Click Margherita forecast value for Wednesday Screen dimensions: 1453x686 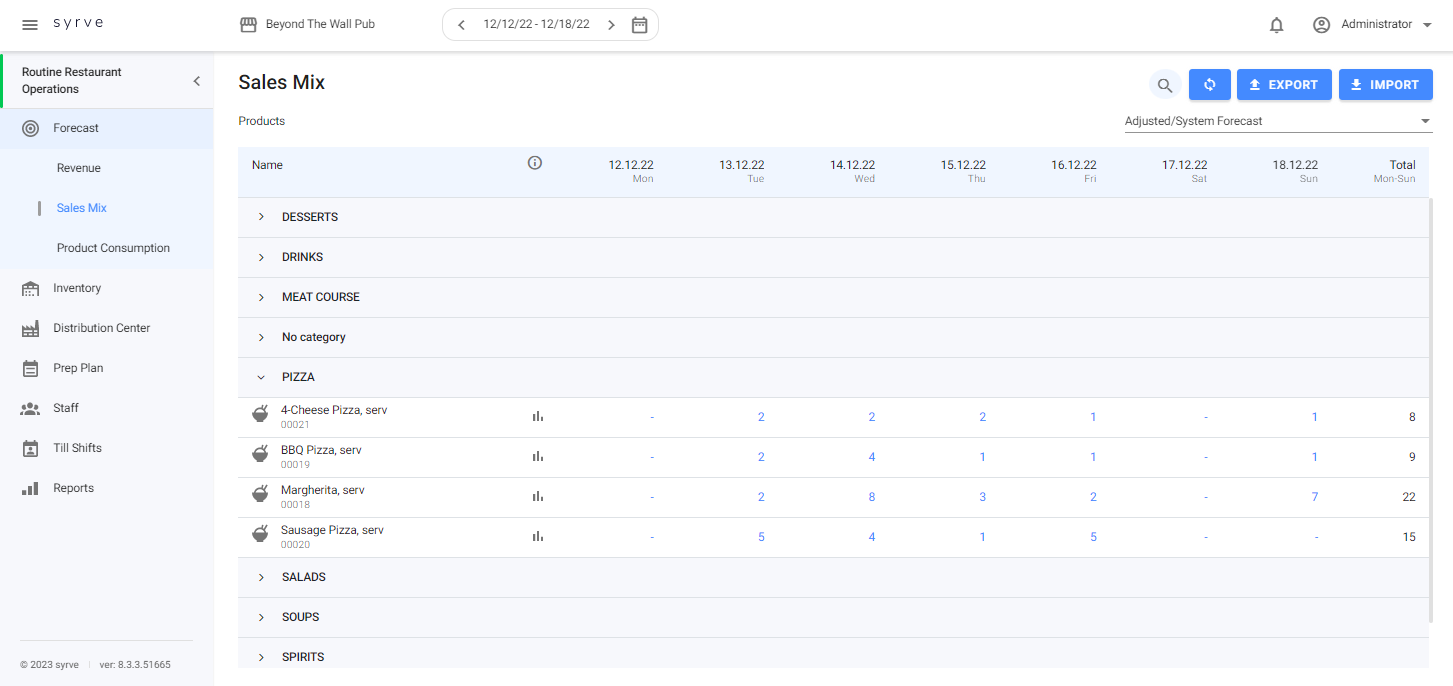(871, 497)
